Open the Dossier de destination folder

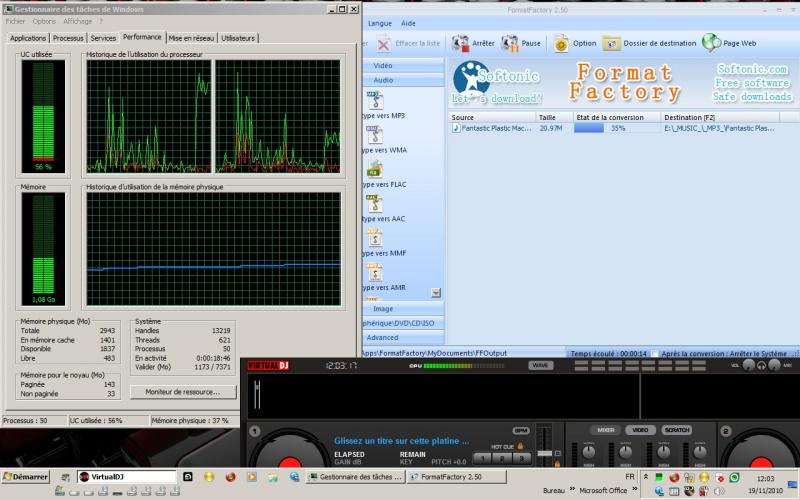point(611,44)
